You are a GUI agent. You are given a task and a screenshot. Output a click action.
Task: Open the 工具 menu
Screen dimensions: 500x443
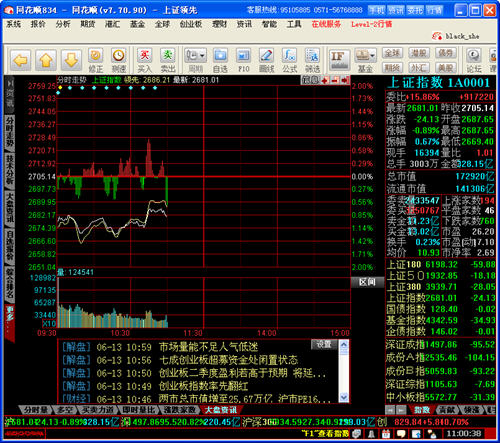(294, 24)
